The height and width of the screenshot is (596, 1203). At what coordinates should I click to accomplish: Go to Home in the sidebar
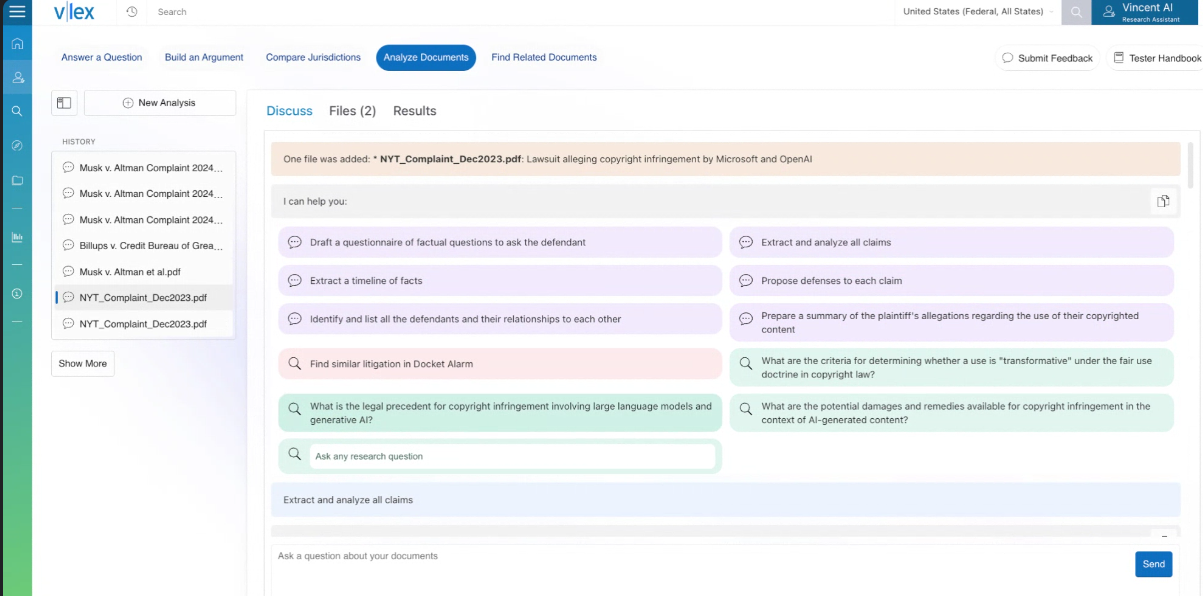point(16,44)
